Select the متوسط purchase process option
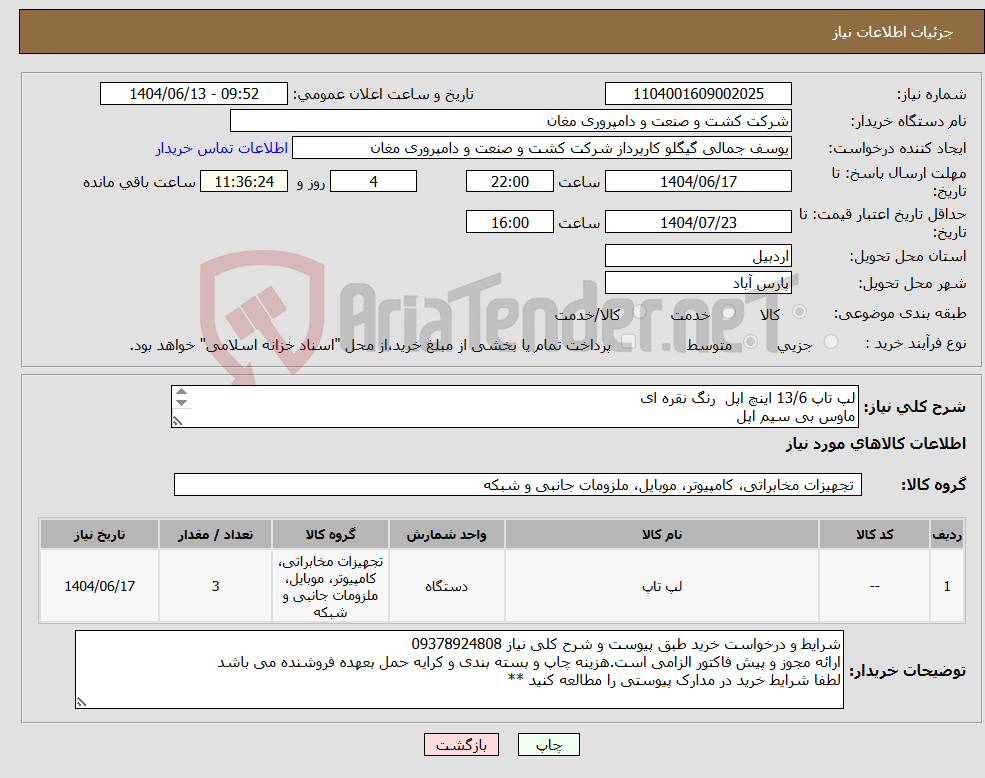This screenshot has width=985, height=778. click(749, 342)
